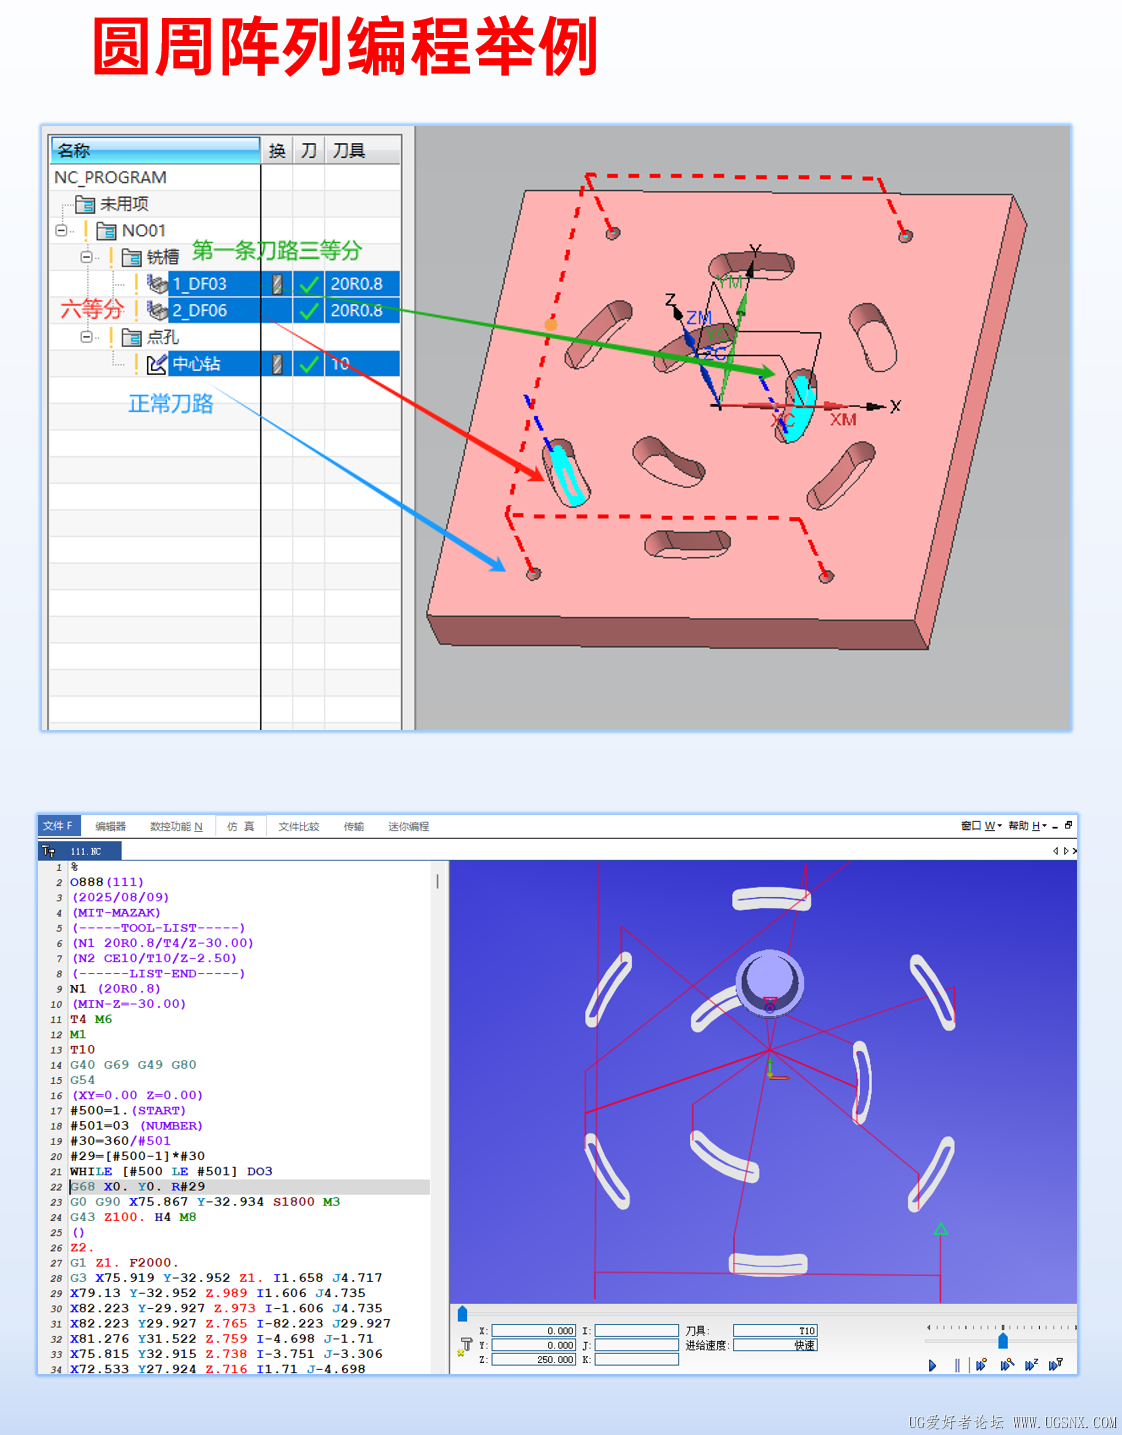The height and width of the screenshot is (1435, 1122).
Task: Select the 1_DF03 operation name
Action: pyautogui.click(x=200, y=284)
